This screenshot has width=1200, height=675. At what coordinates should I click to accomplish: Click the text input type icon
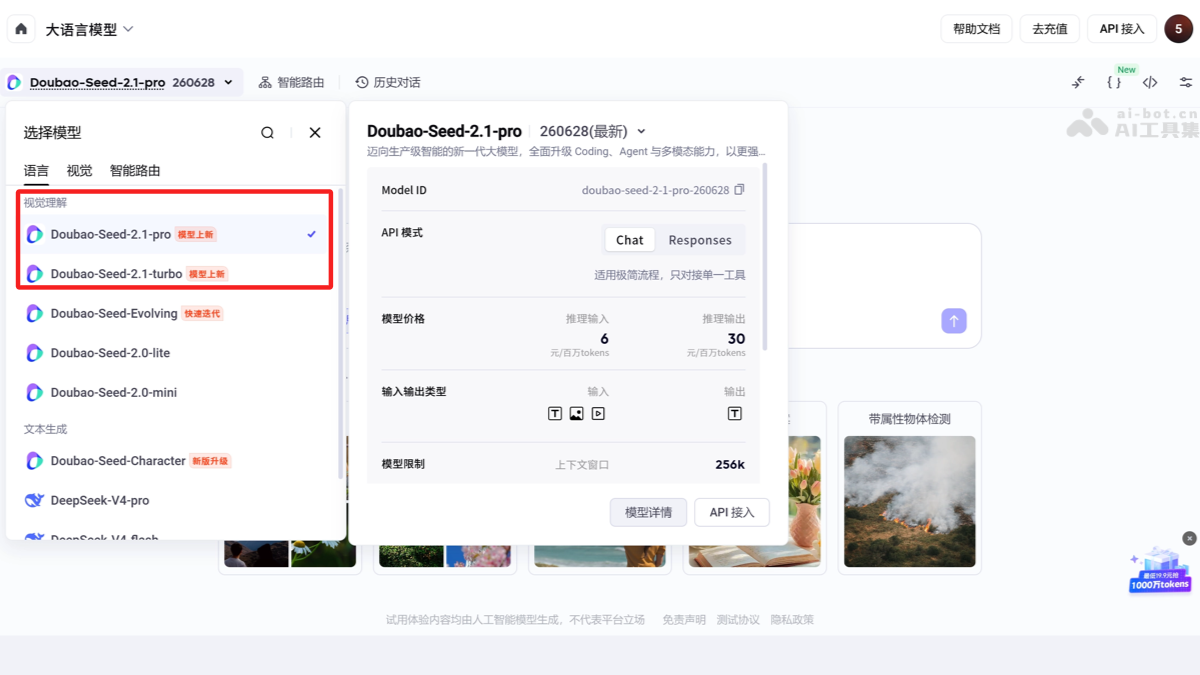click(x=555, y=413)
